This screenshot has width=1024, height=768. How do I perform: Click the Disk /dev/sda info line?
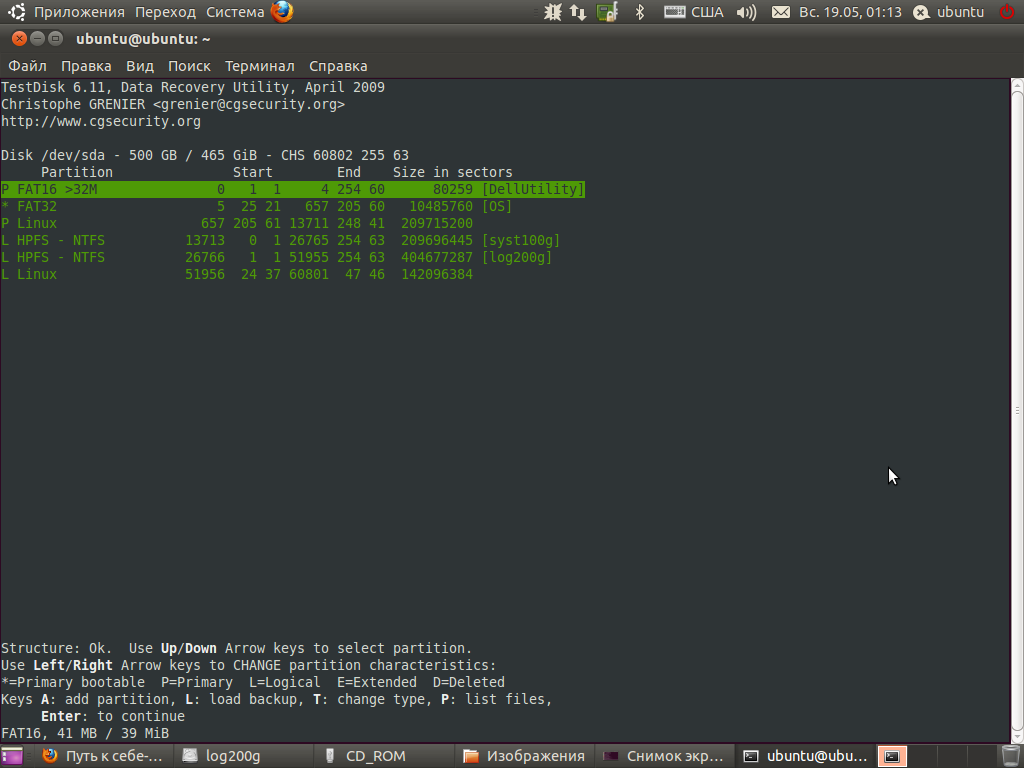click(x=205, y=155)
